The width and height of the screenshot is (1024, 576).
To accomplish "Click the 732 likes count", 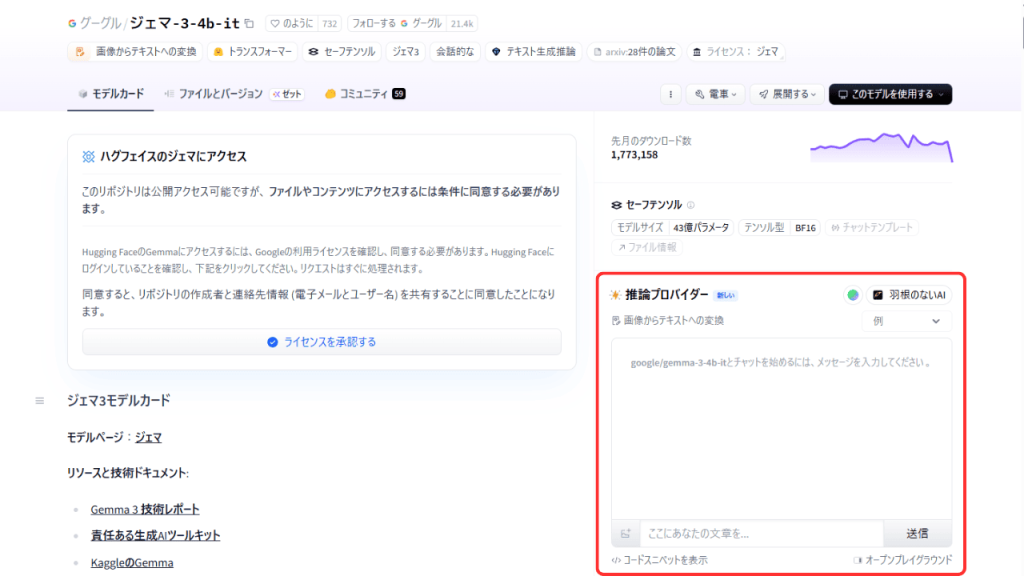I will pyautogui.click(x=330, y=24).
